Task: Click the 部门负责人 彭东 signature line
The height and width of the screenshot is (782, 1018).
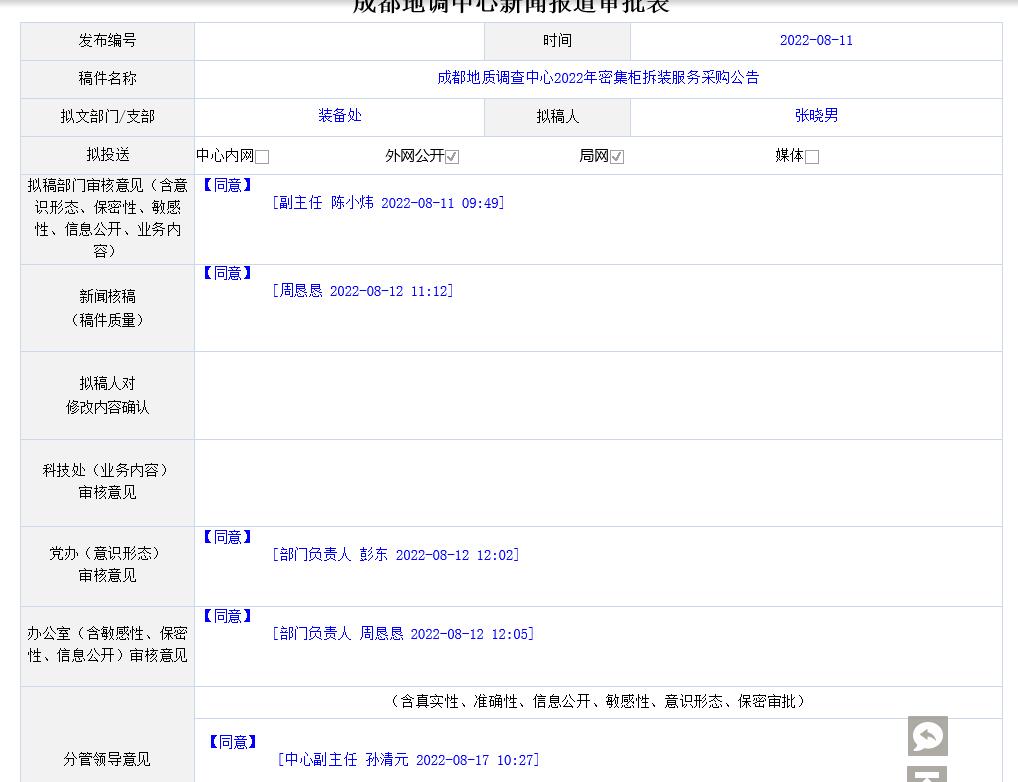Action: point(396,555)
